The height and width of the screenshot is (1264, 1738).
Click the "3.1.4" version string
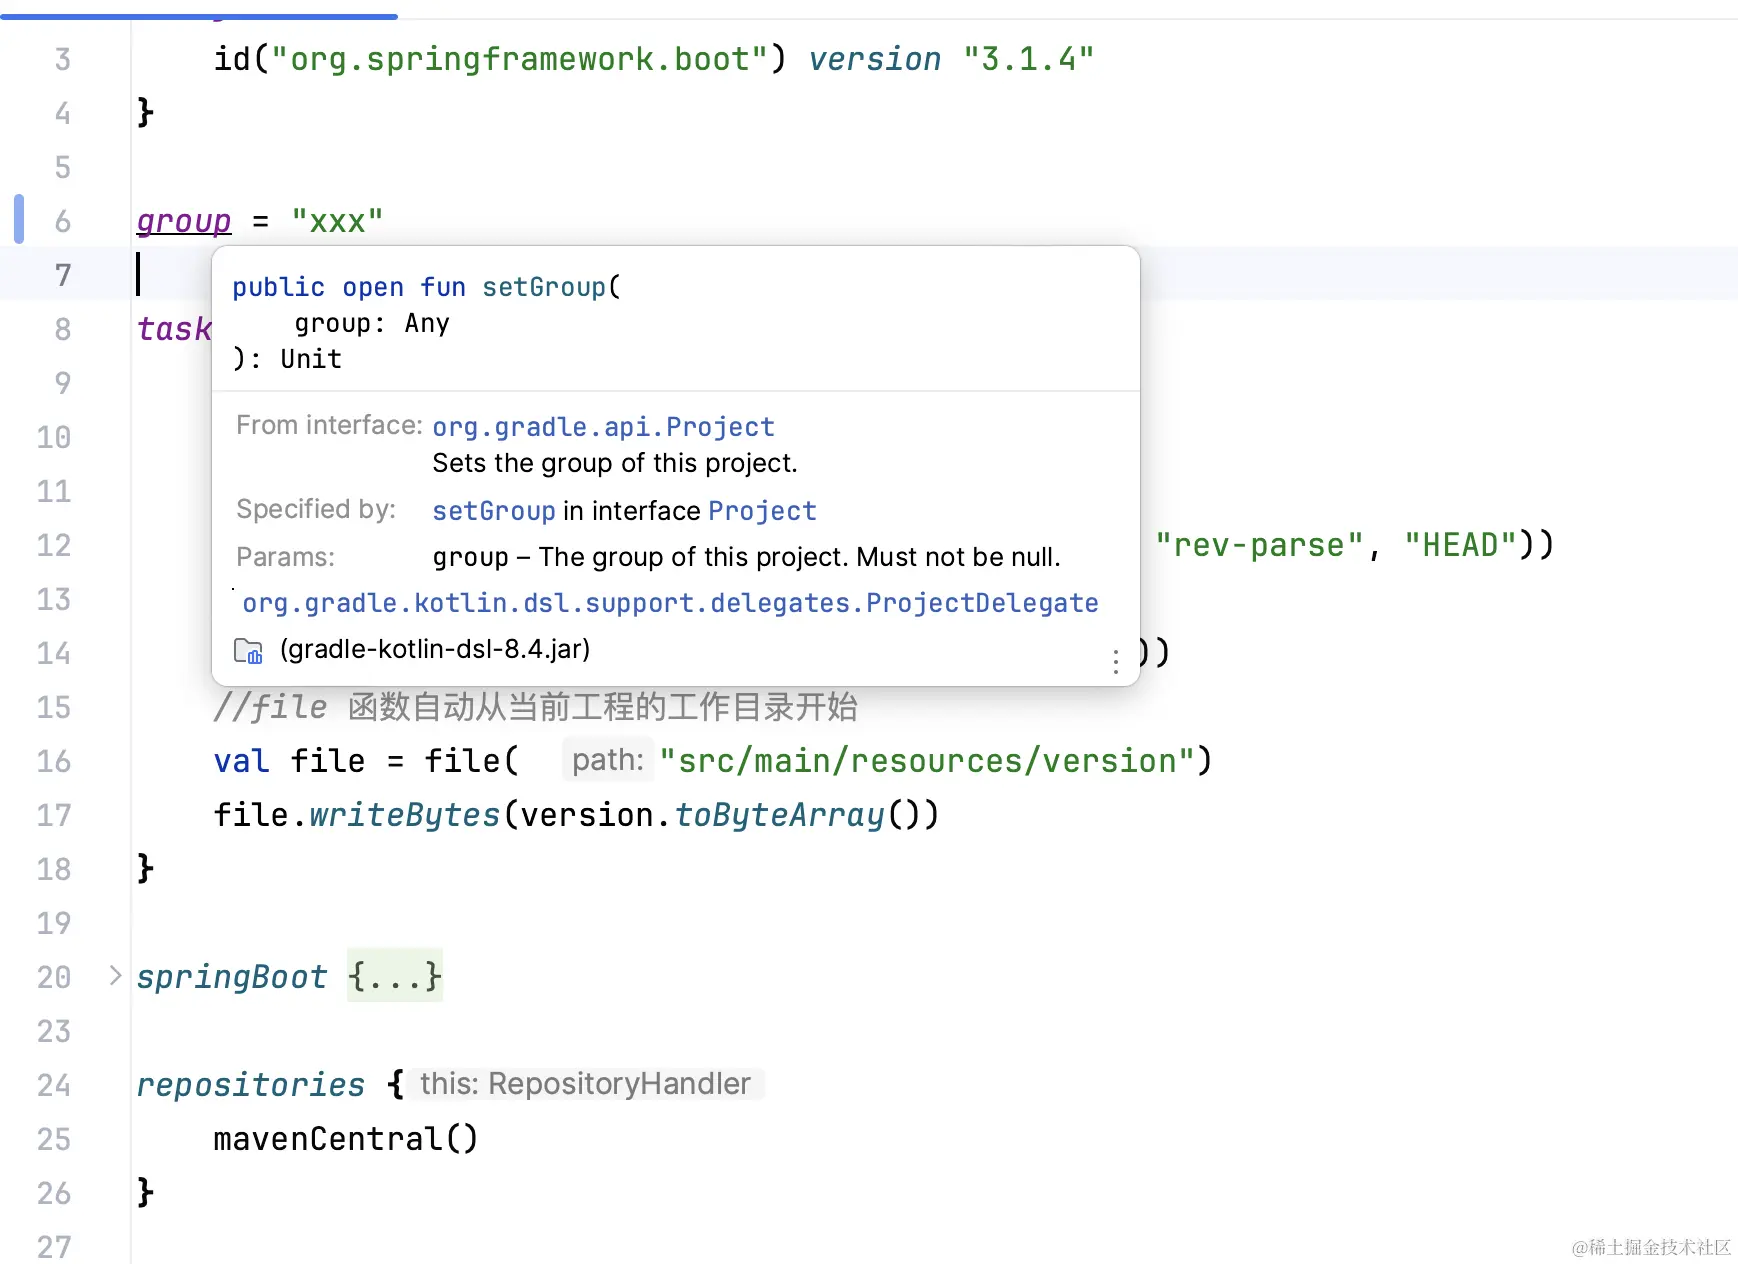click(1029, 59)
